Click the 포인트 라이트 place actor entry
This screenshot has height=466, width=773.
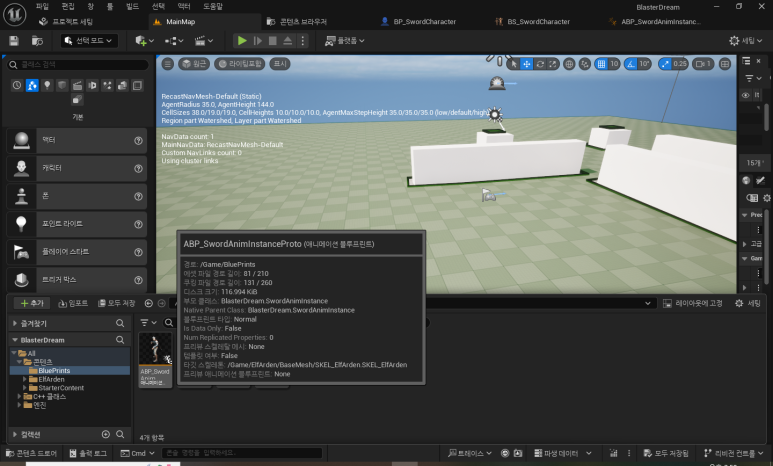(x=77, y=224)
